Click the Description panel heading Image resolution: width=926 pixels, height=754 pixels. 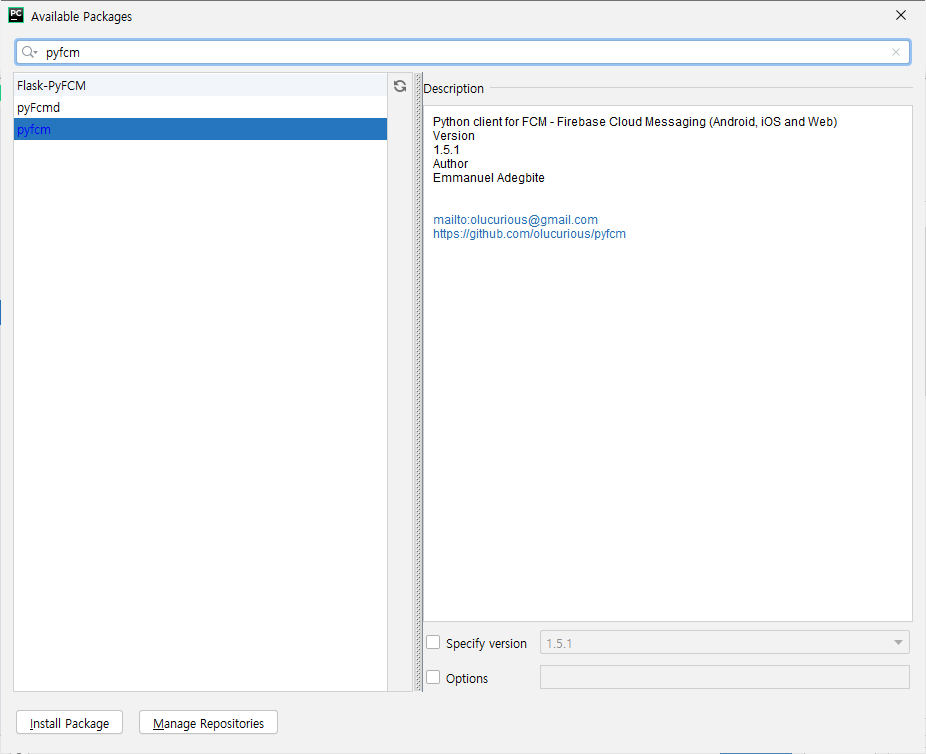454,89
